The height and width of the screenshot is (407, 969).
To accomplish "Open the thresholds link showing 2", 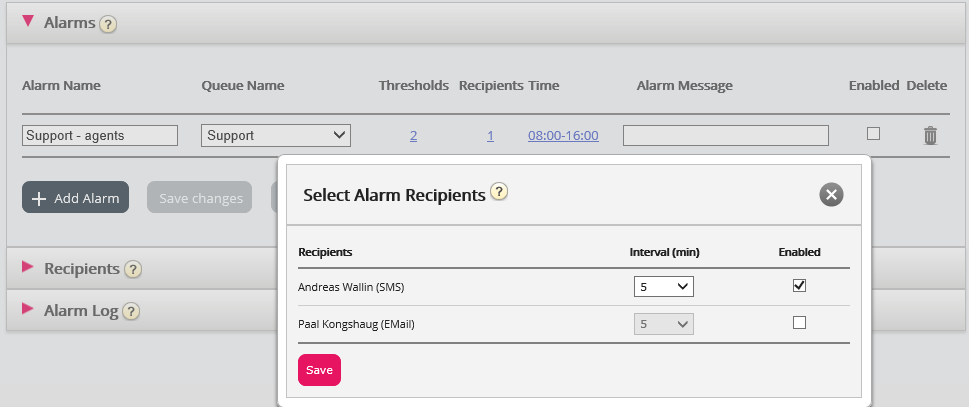I will 413,135.
